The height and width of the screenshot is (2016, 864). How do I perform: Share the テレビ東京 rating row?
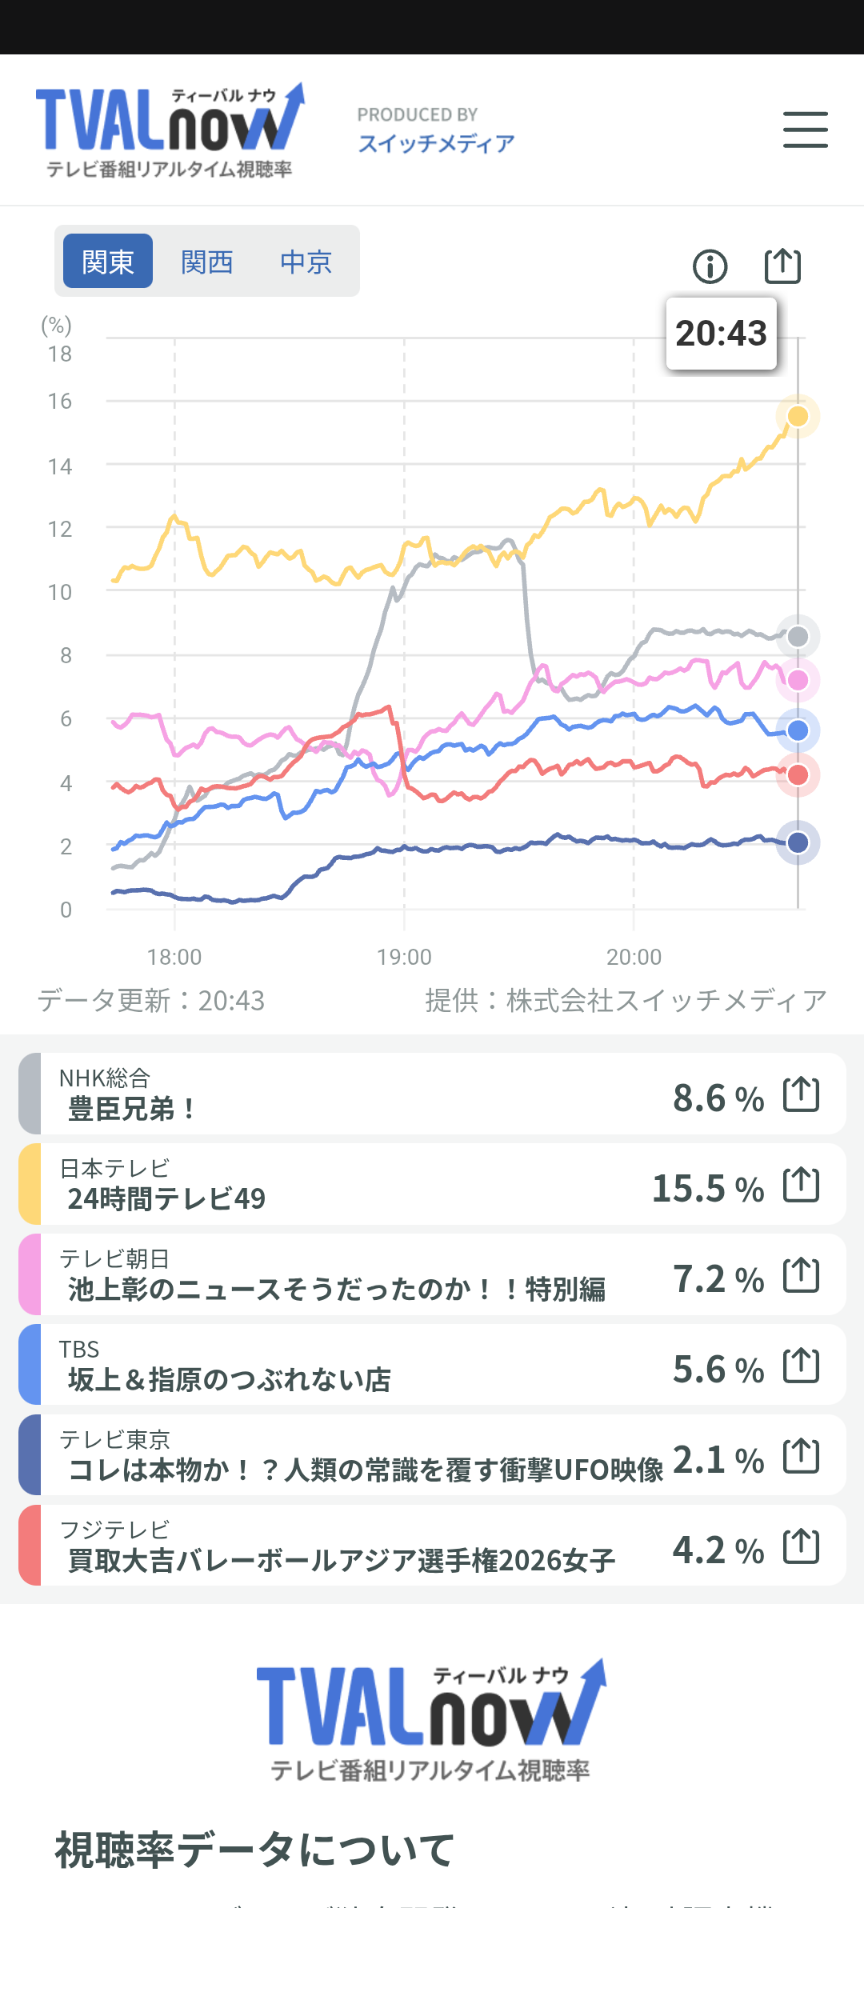pos(801,1456)
